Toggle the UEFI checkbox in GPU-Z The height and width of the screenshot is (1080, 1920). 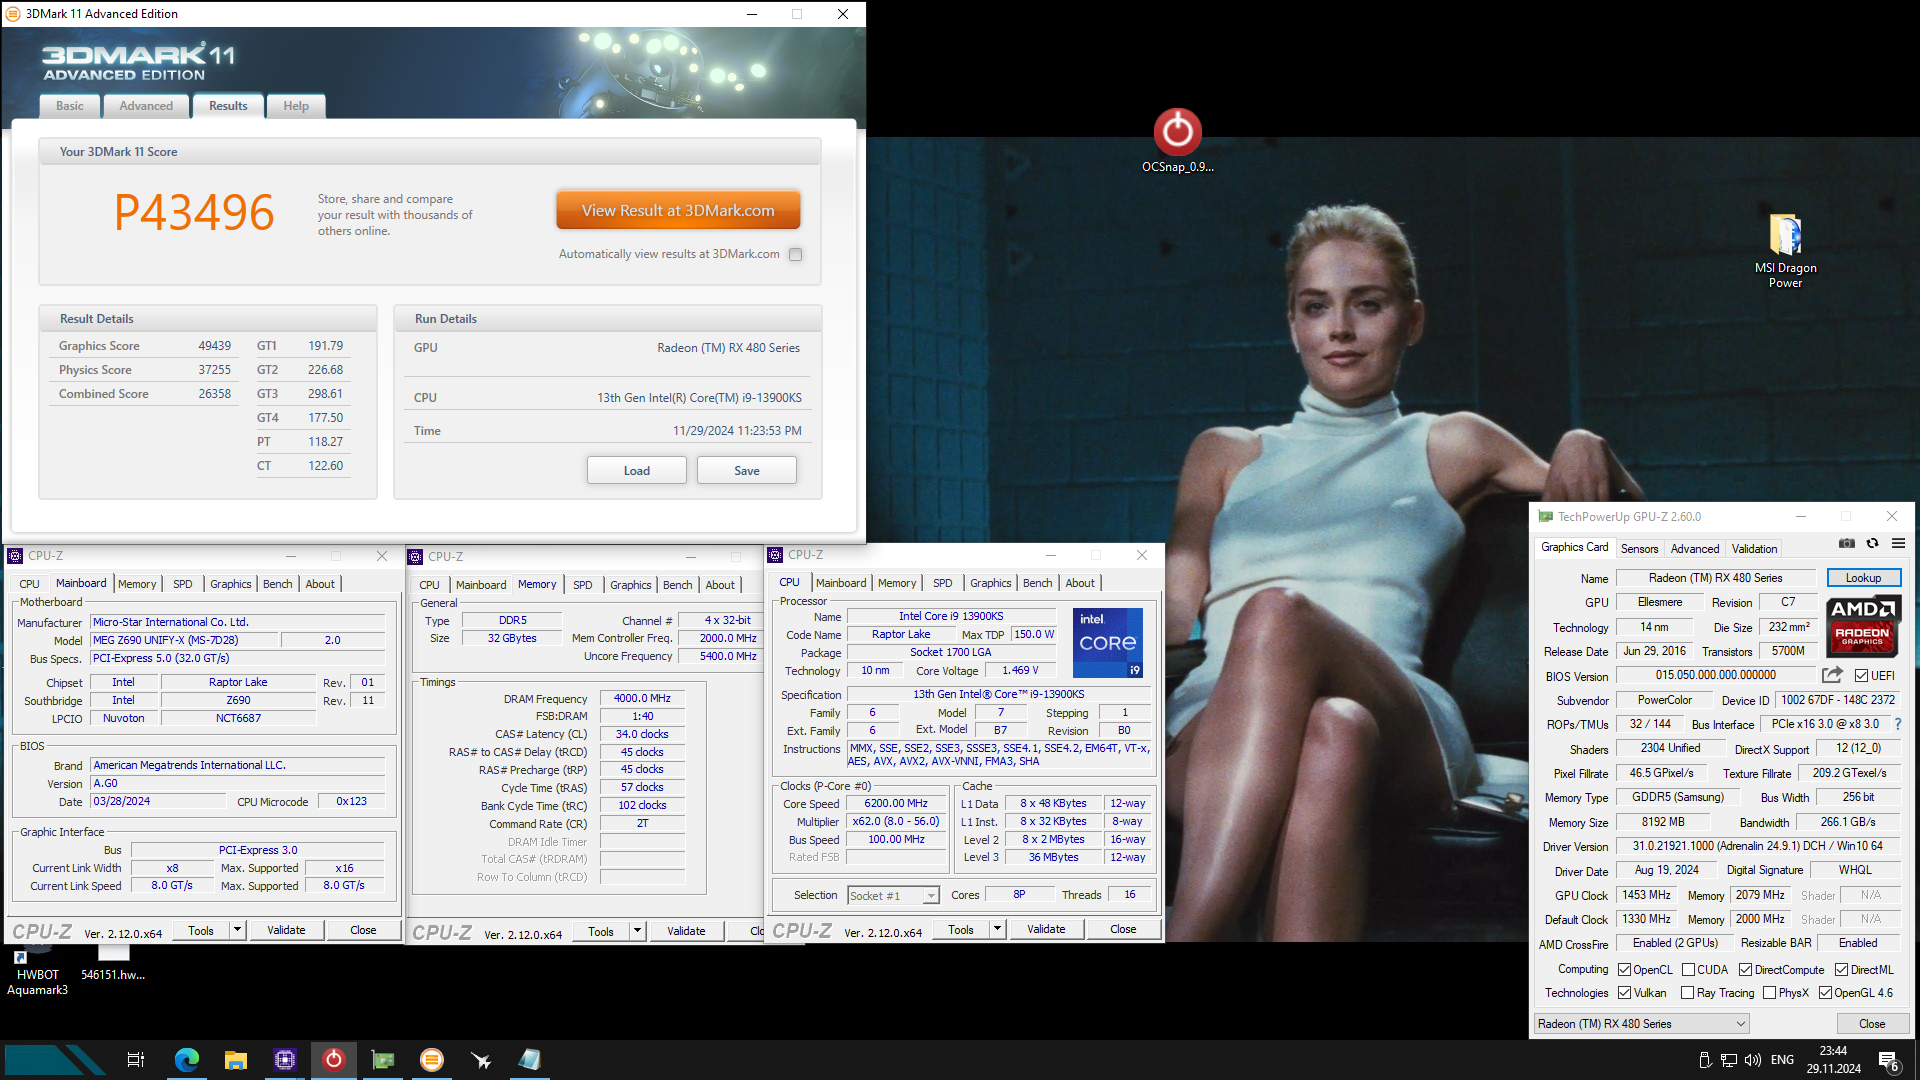point(1861,676)
